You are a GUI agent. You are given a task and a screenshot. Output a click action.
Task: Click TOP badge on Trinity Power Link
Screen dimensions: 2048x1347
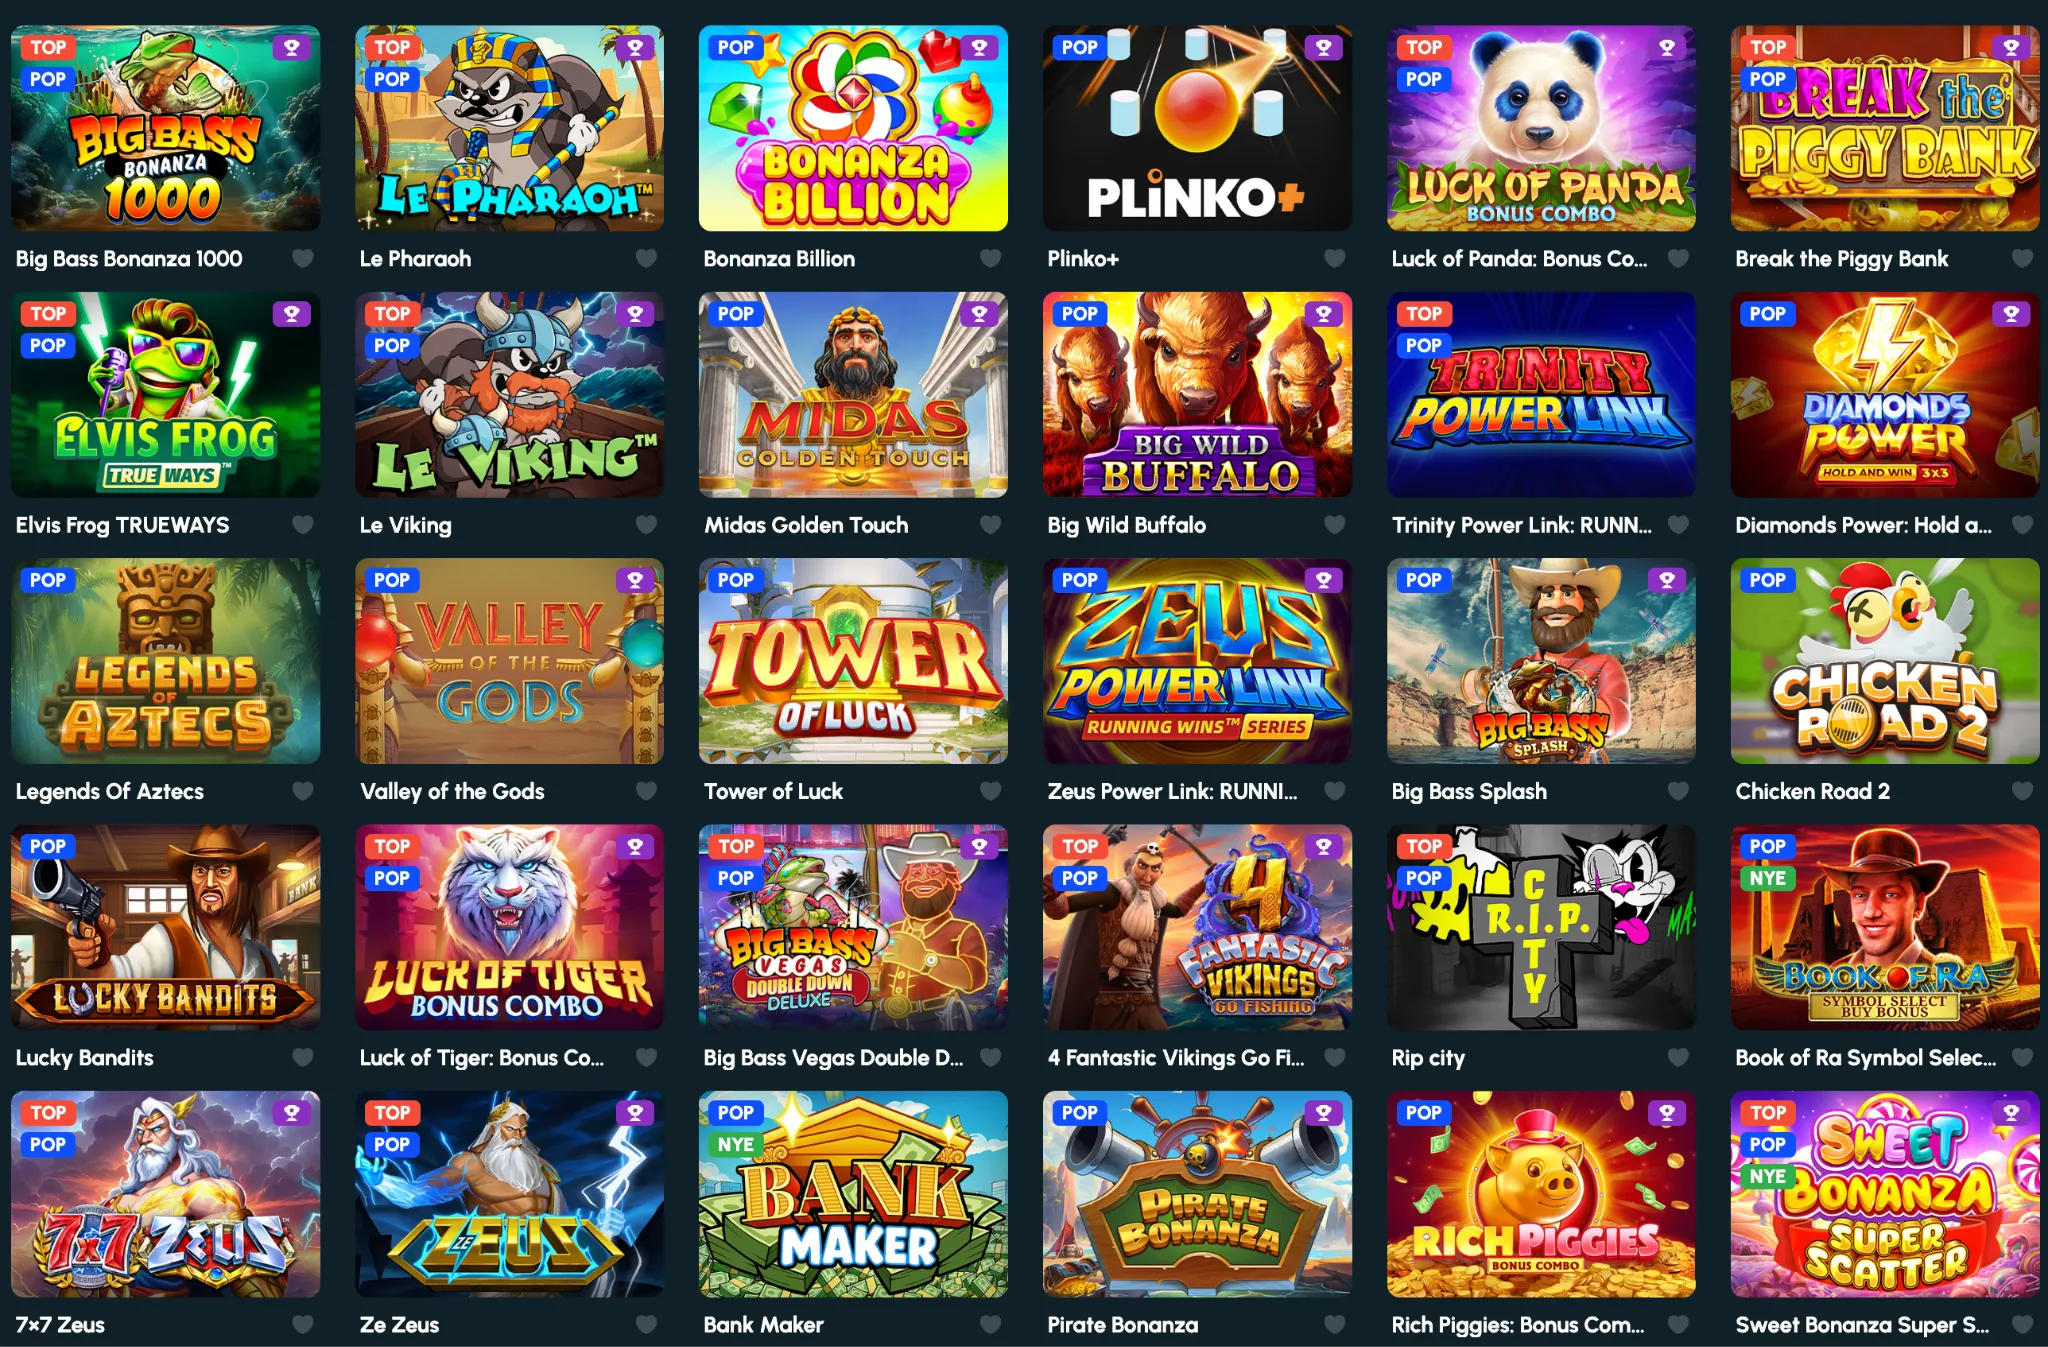tap(1424, 314)
